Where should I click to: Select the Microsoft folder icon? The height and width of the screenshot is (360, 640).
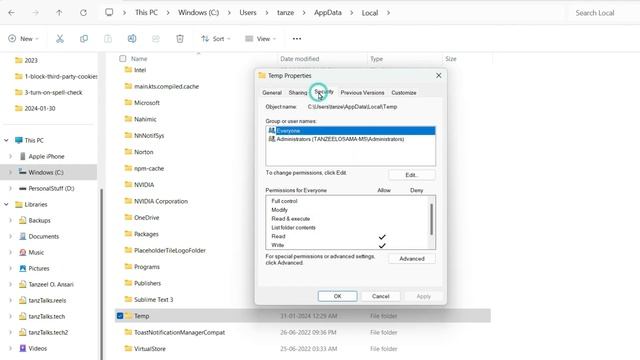click(128, 102)
